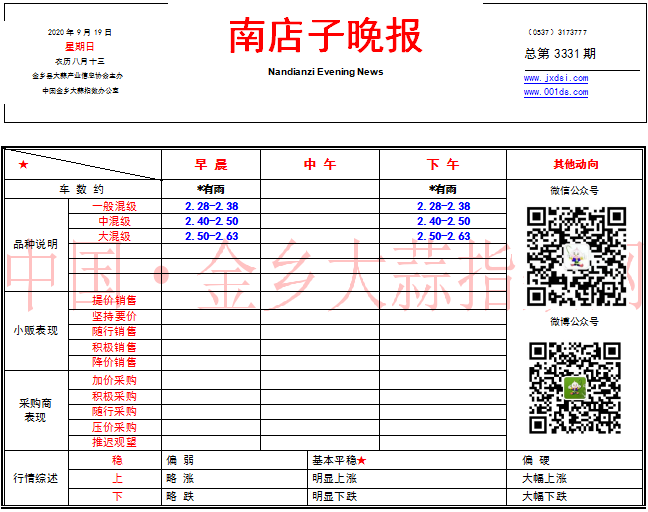Viewport: 648px width, 512px height.
Task: Click the phone number (0537) 3173777
Action: [557, 32]
